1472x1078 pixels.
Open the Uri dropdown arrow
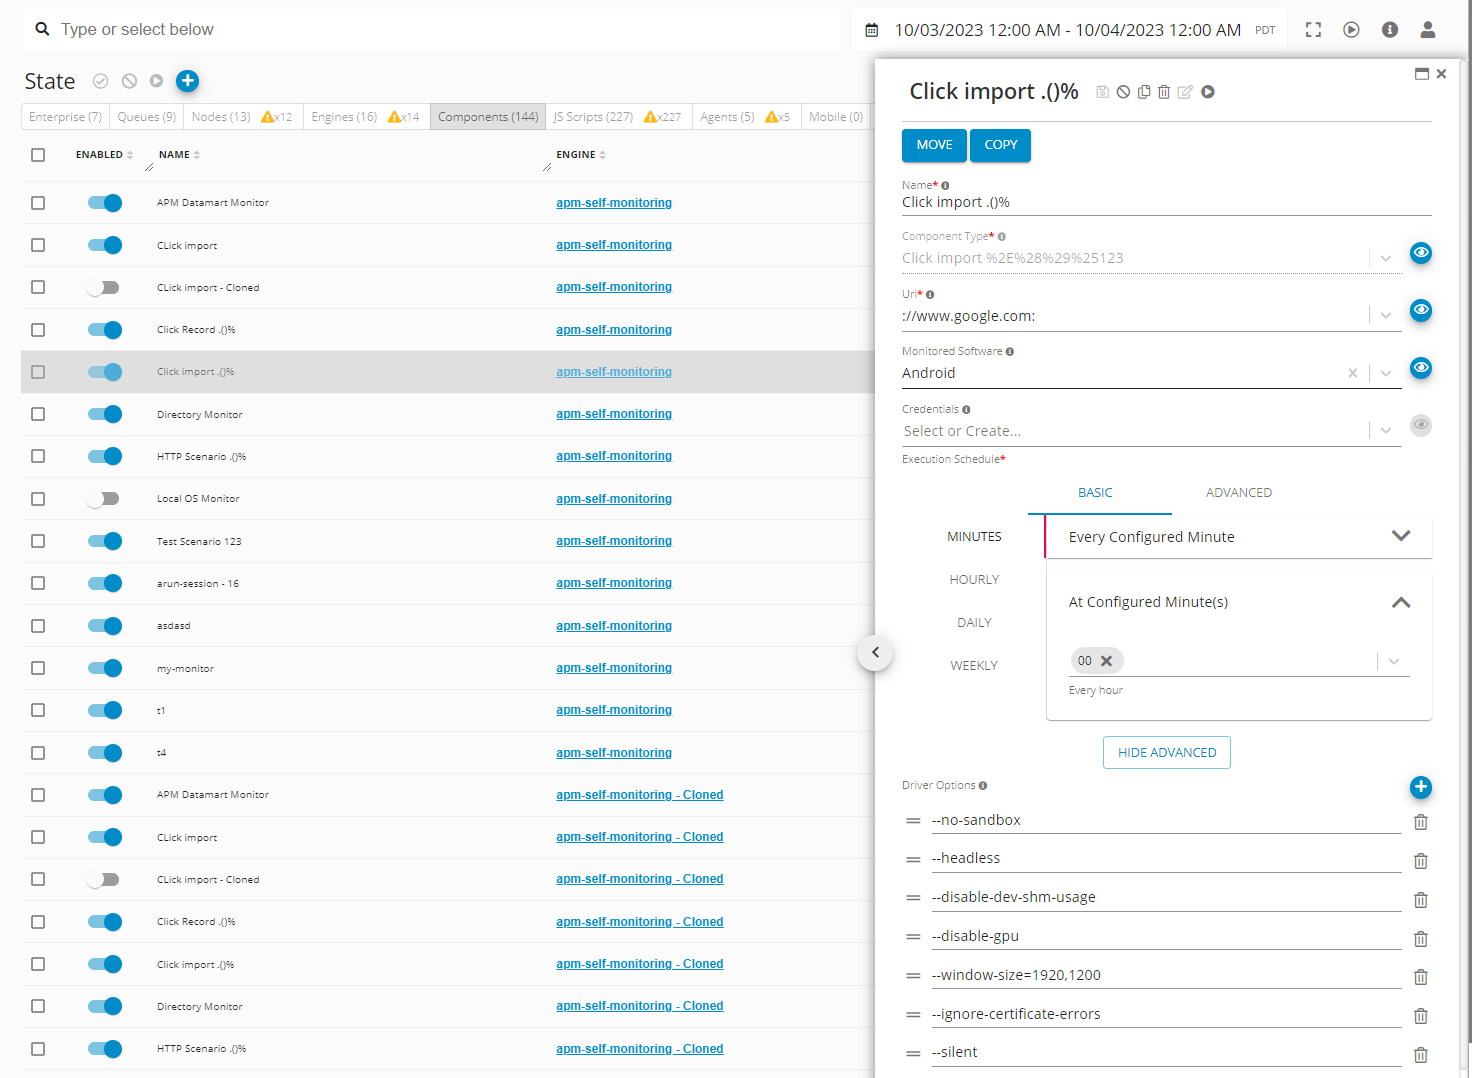coord(1385,316)
